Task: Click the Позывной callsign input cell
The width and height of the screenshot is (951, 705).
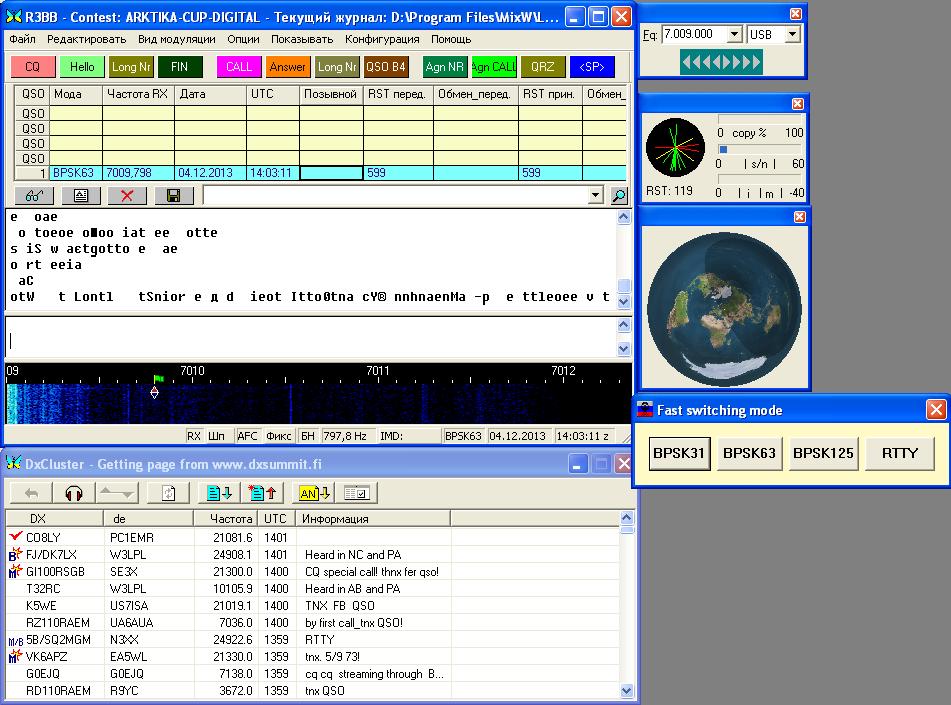Action: [x=331, y=173]
